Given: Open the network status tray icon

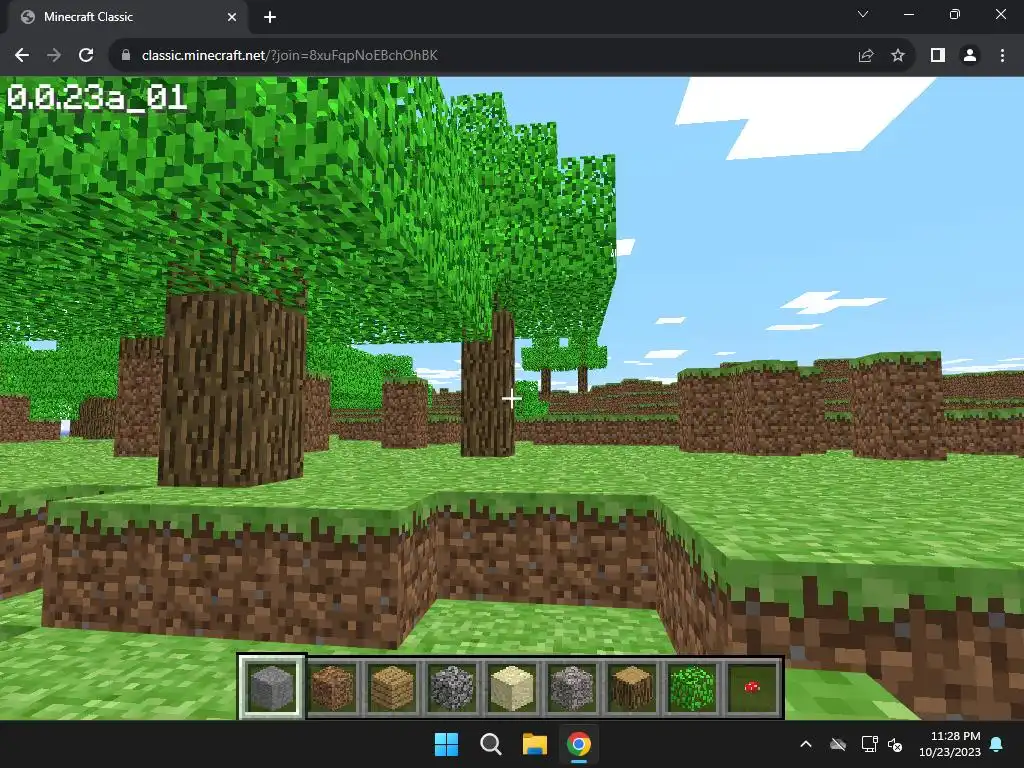Looking at the screenshot, I should (x=869, y=744).
